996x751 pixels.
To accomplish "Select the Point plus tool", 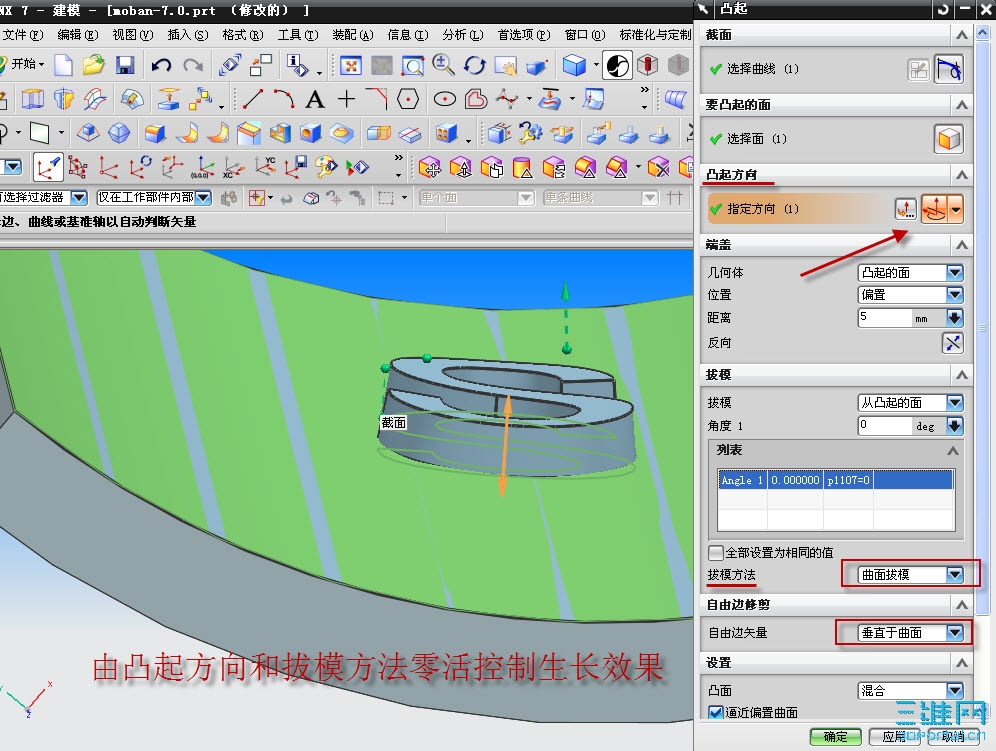I will [346, 99].
